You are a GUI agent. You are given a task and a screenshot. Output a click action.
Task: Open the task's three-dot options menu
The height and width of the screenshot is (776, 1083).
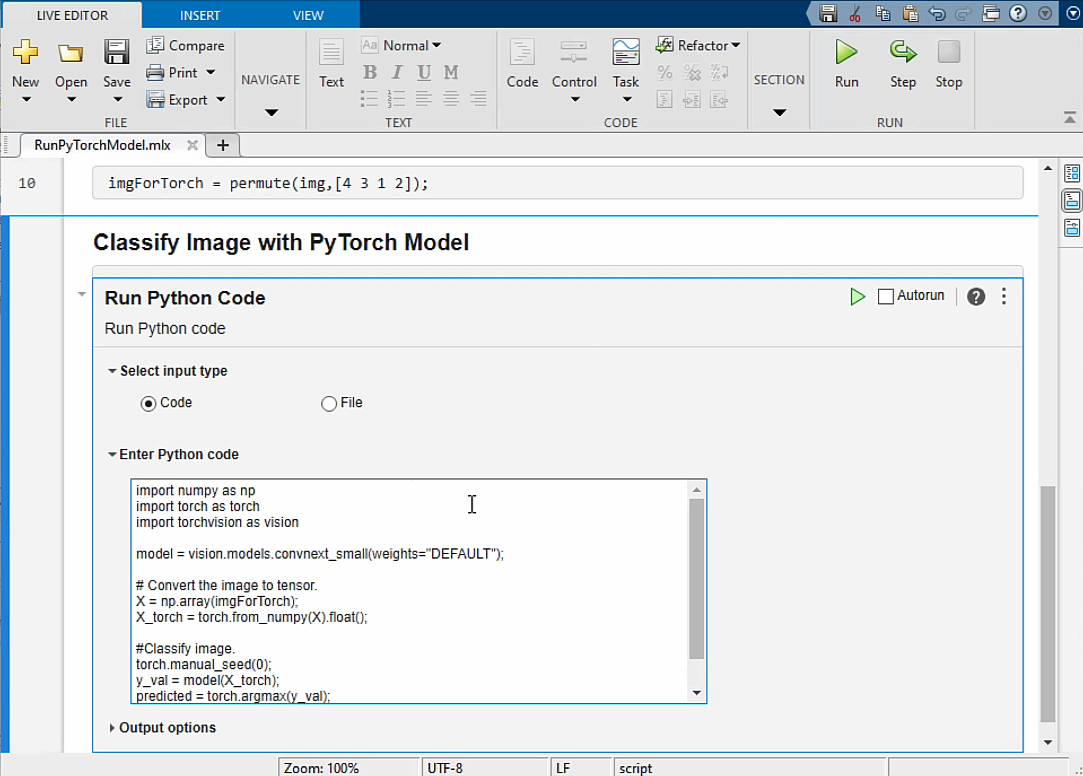(x=1004, y=297)
